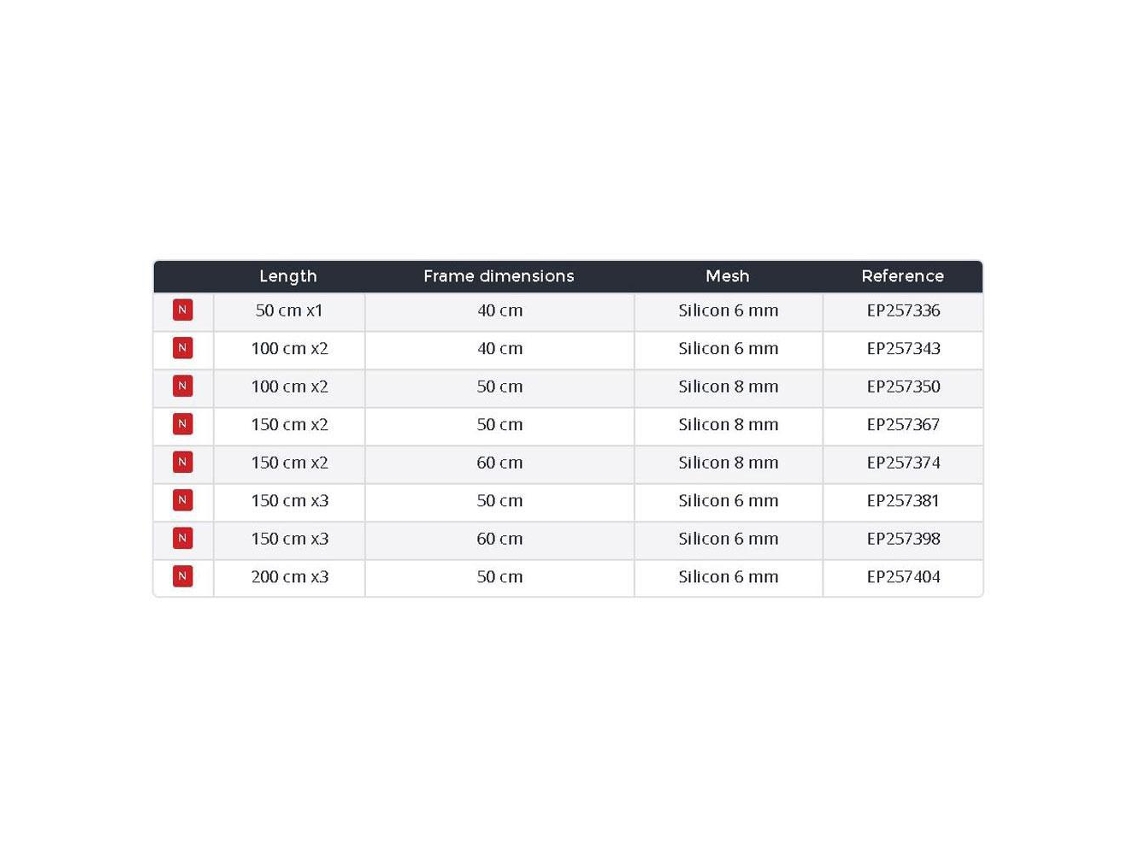Viewport: 1140px width, 855px height.
Task: Click the 50 cm x1 length cell
Action: [289, 310]
